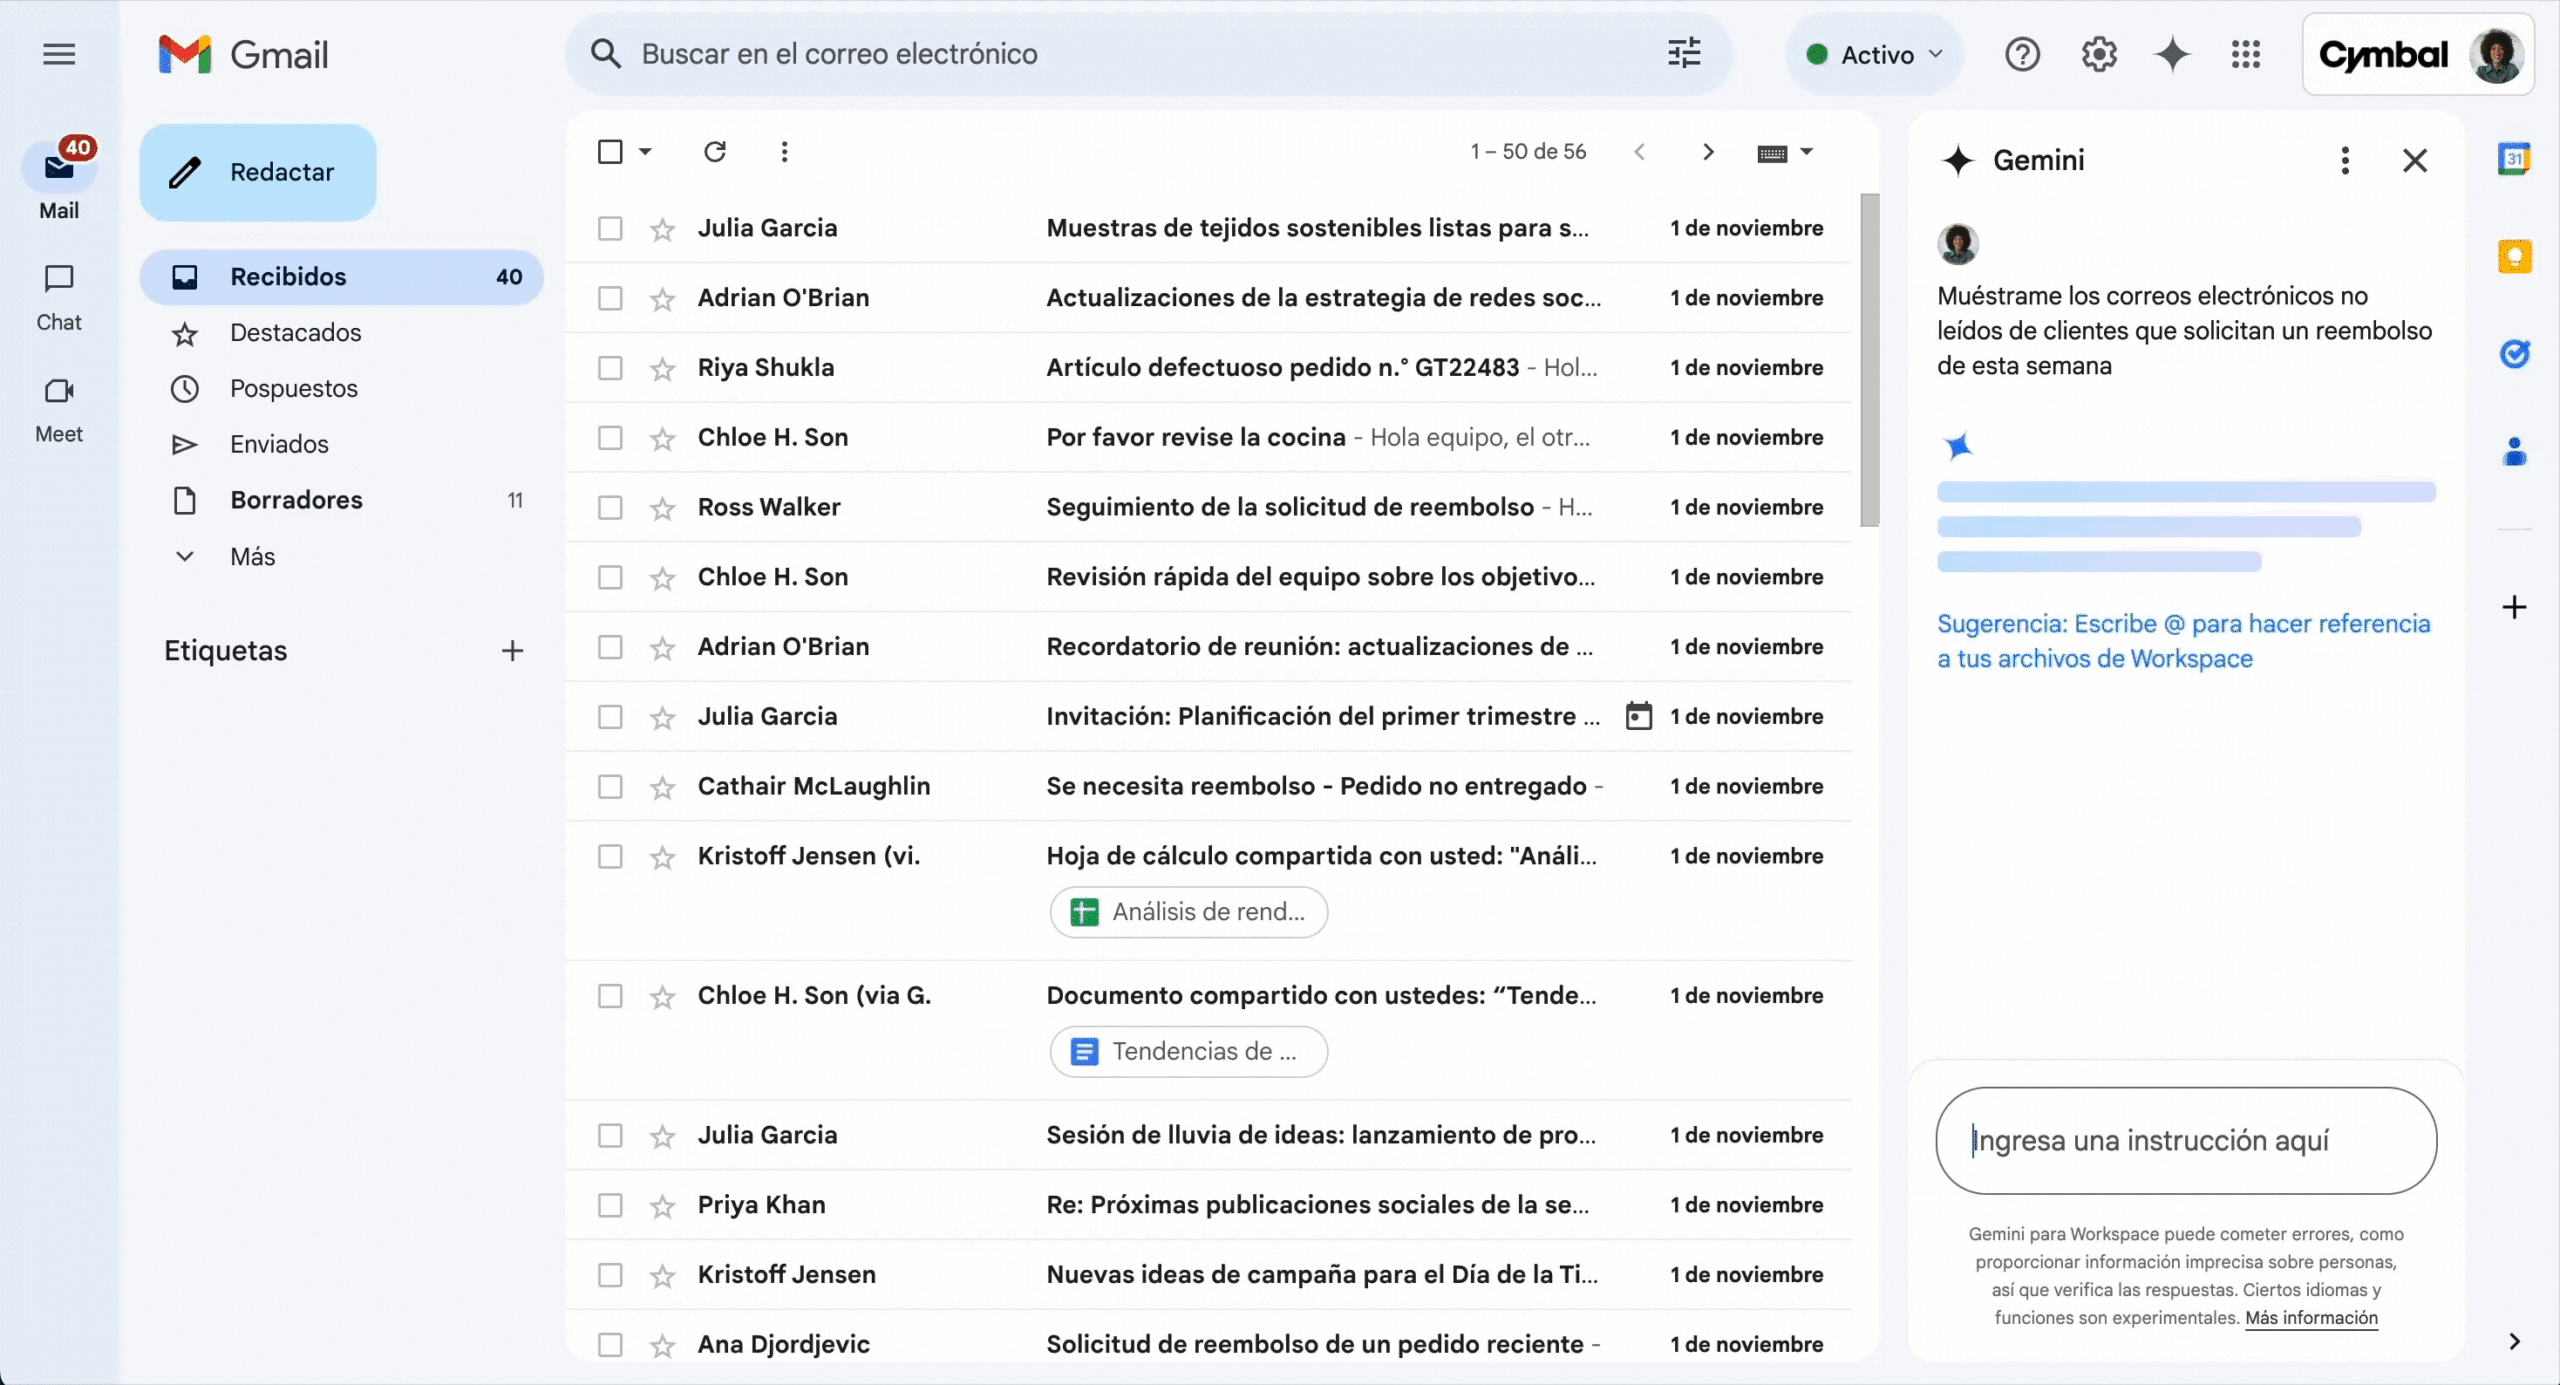
Task: Open the Recibidos folder
Action: [x=342, y=277]
